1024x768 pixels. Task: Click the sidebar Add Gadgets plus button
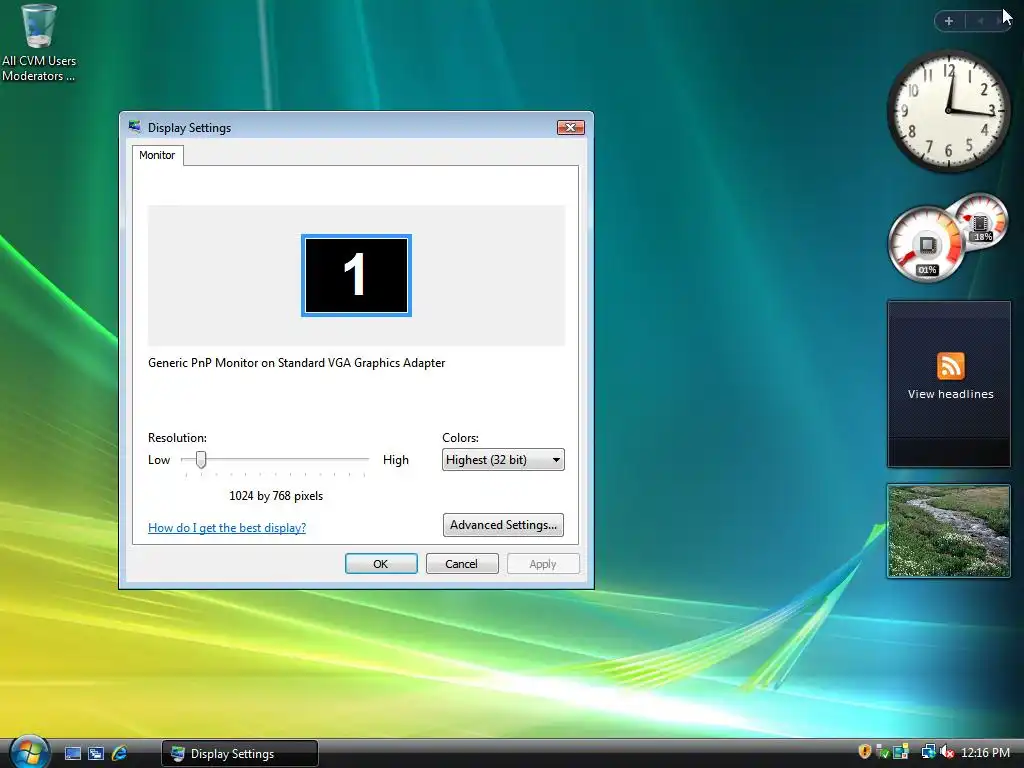[949, 21]
